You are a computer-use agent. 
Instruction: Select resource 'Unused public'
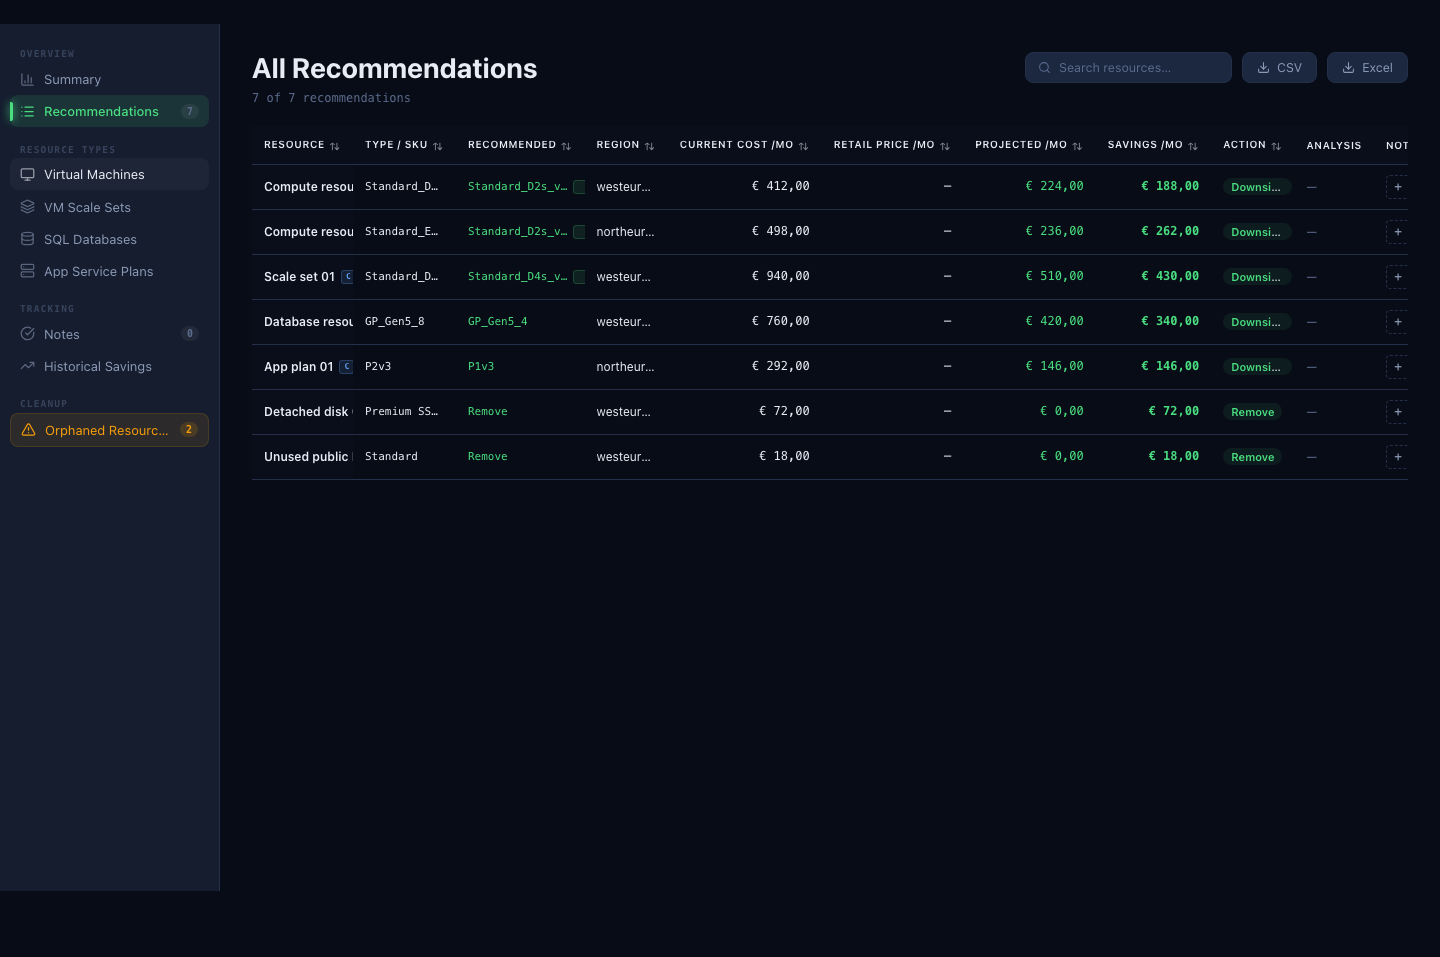pyautogui.click(x=306, y=457)
